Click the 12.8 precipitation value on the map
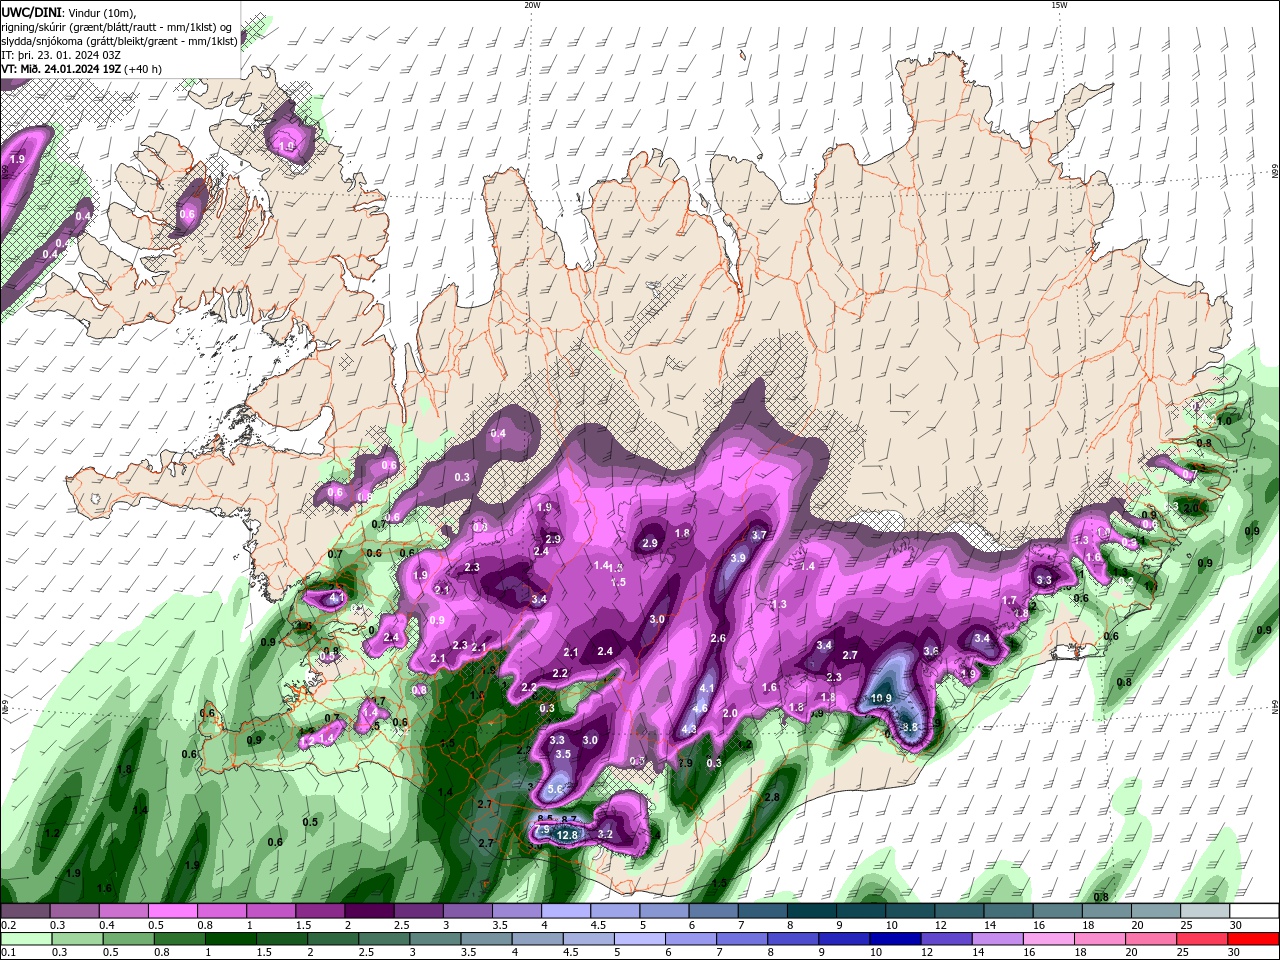1280x960 pixels. (x=568, y=835)
